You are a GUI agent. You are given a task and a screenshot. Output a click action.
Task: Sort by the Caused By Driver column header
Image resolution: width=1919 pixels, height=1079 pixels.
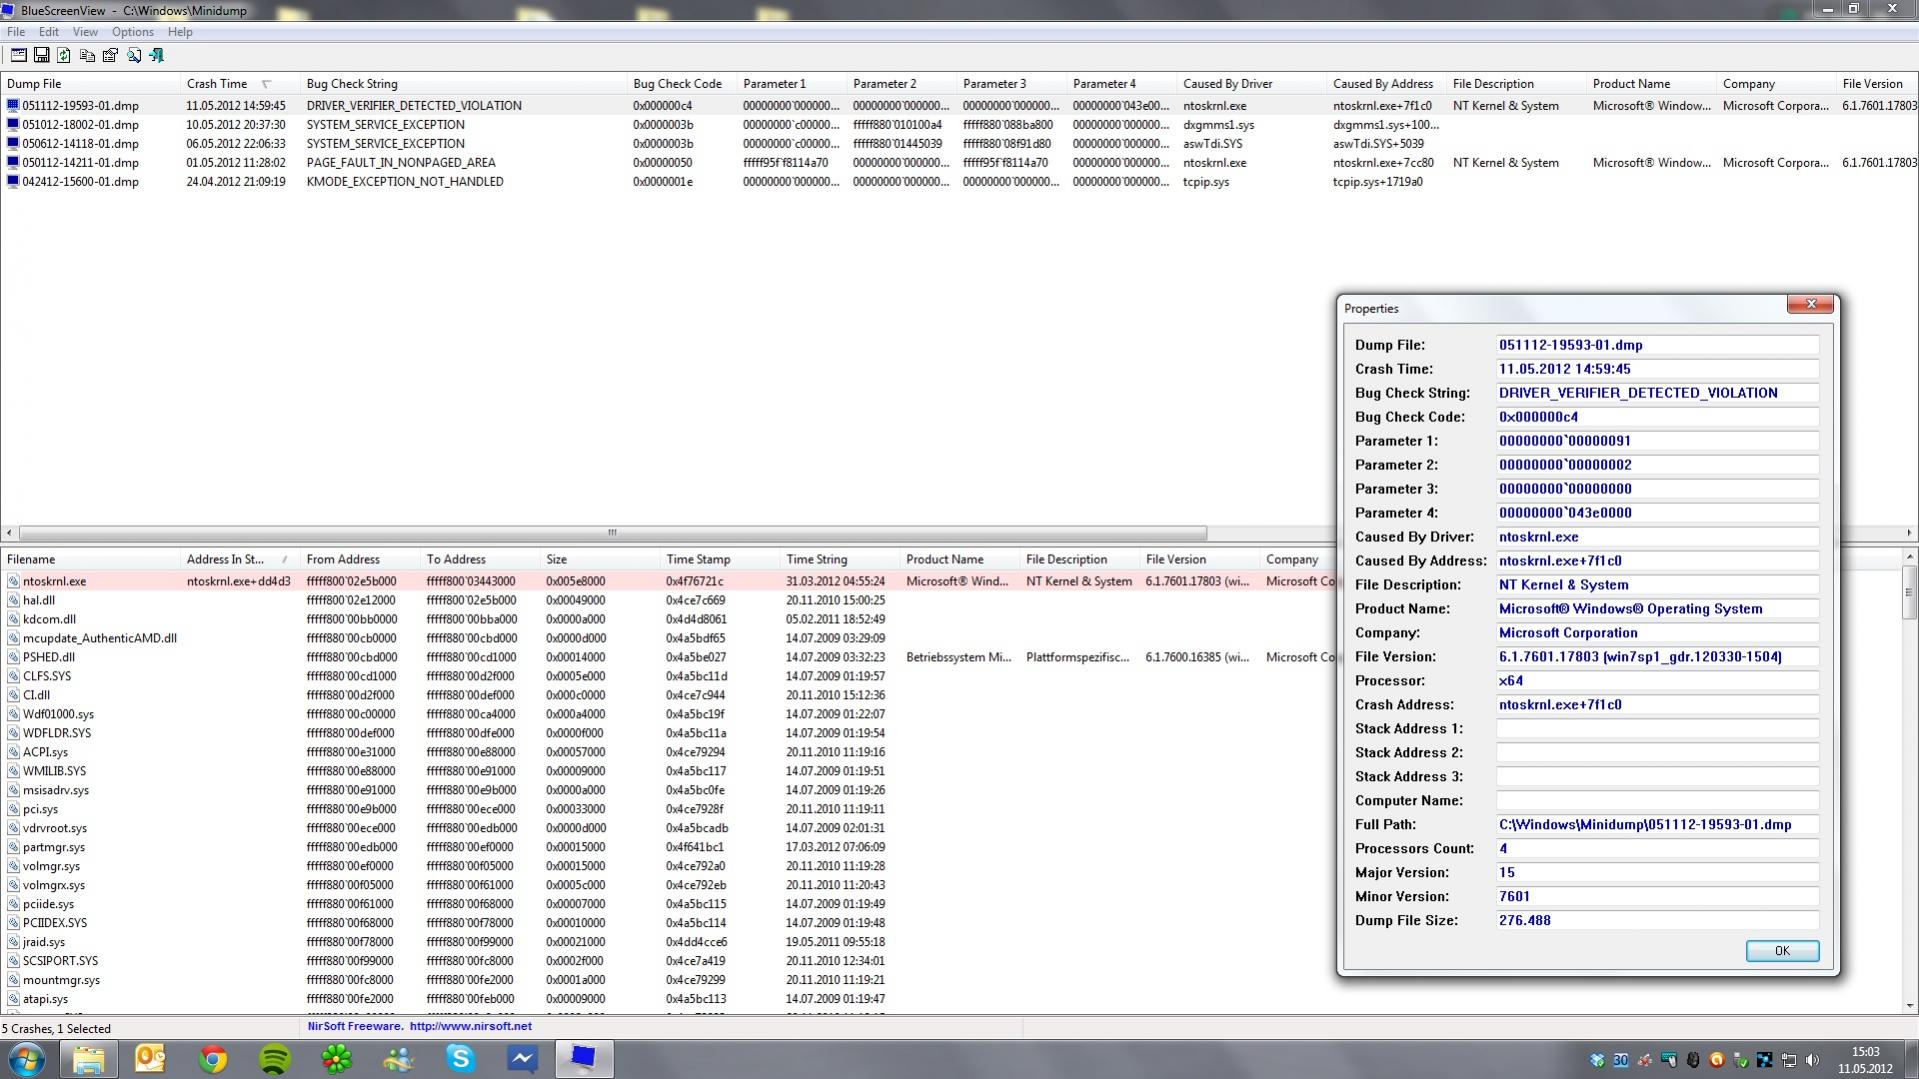[1251, 84]
